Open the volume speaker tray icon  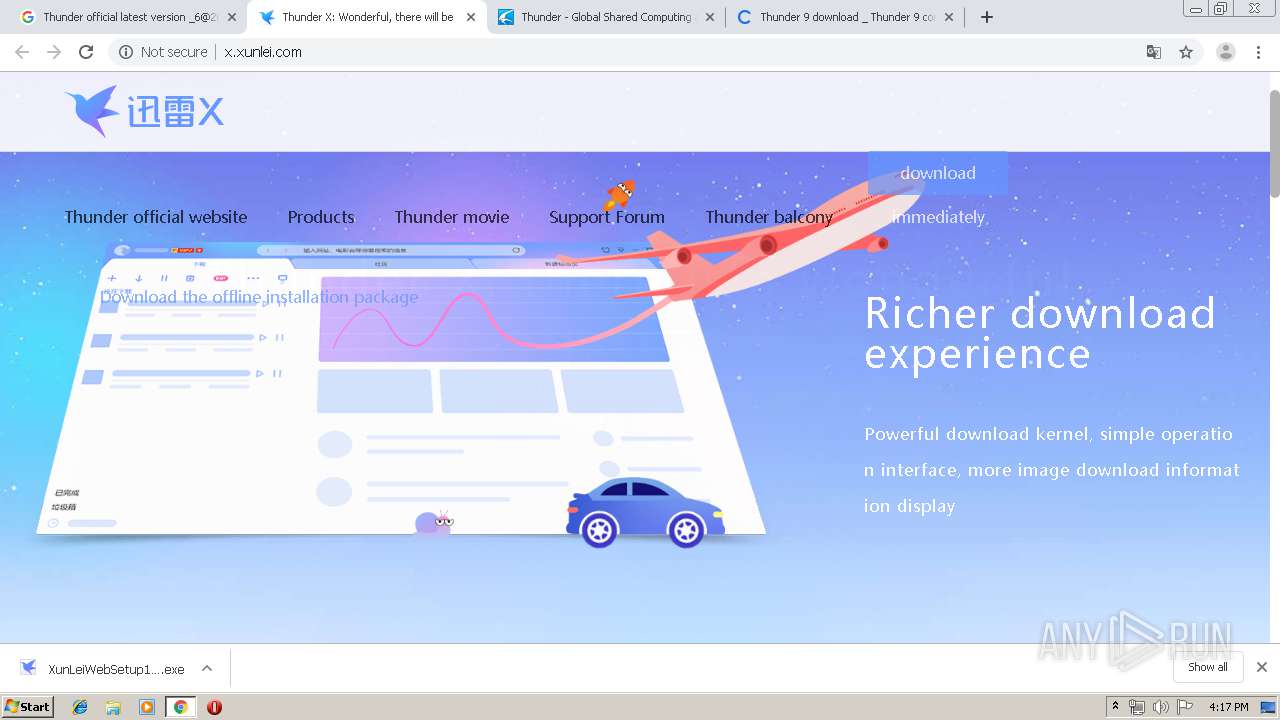point(1160,707)
